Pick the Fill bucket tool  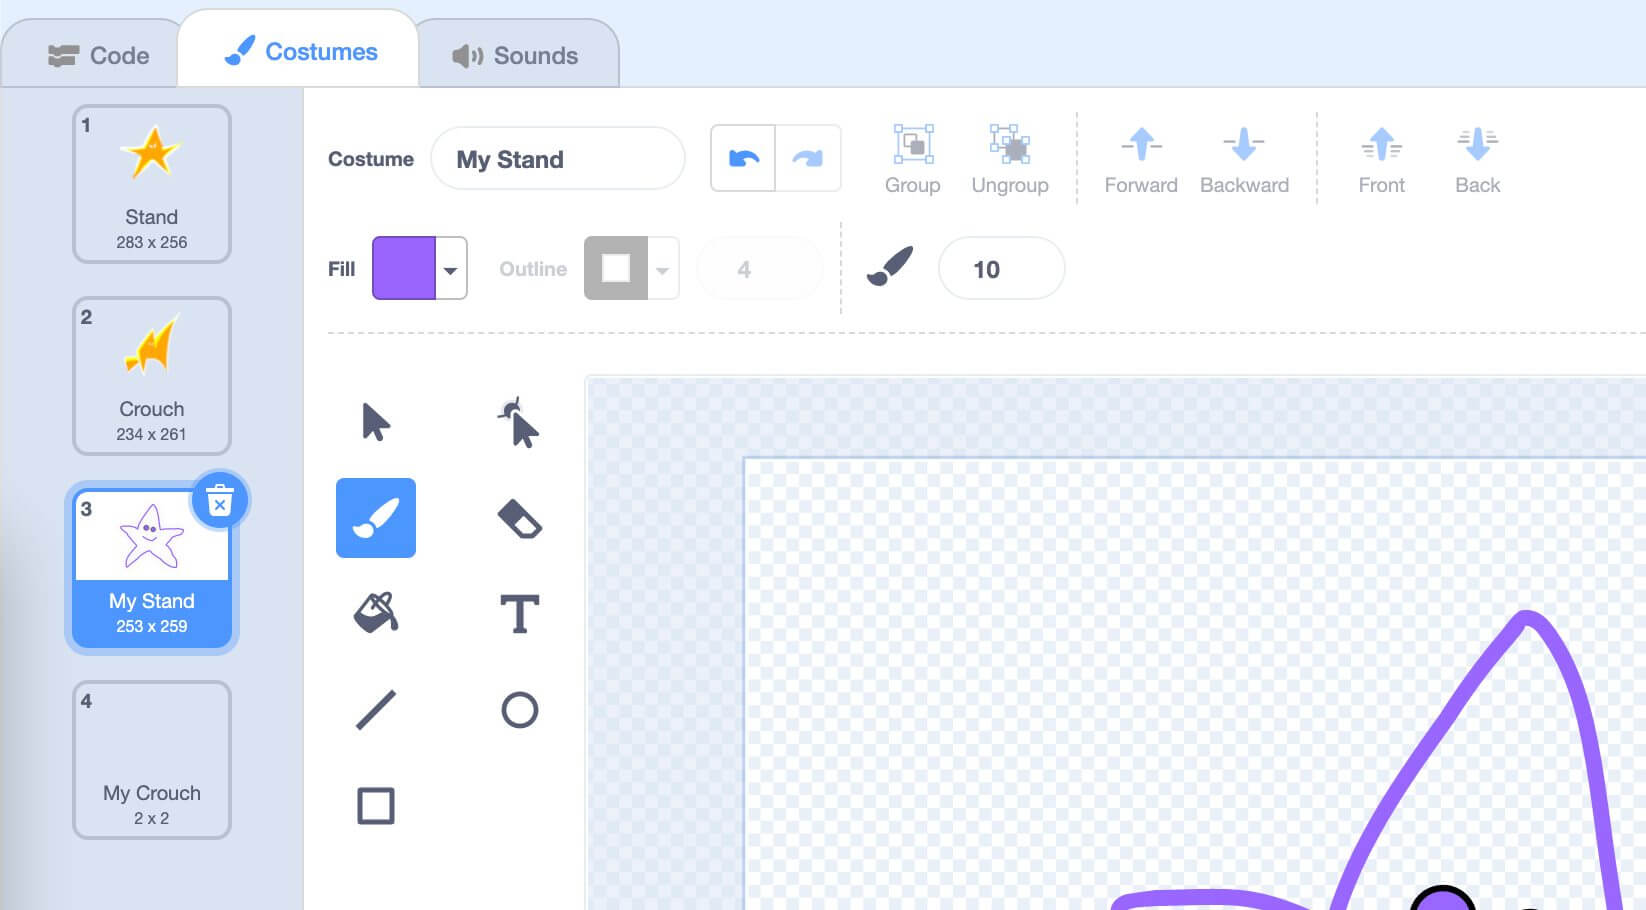click(x=375, y=613)
